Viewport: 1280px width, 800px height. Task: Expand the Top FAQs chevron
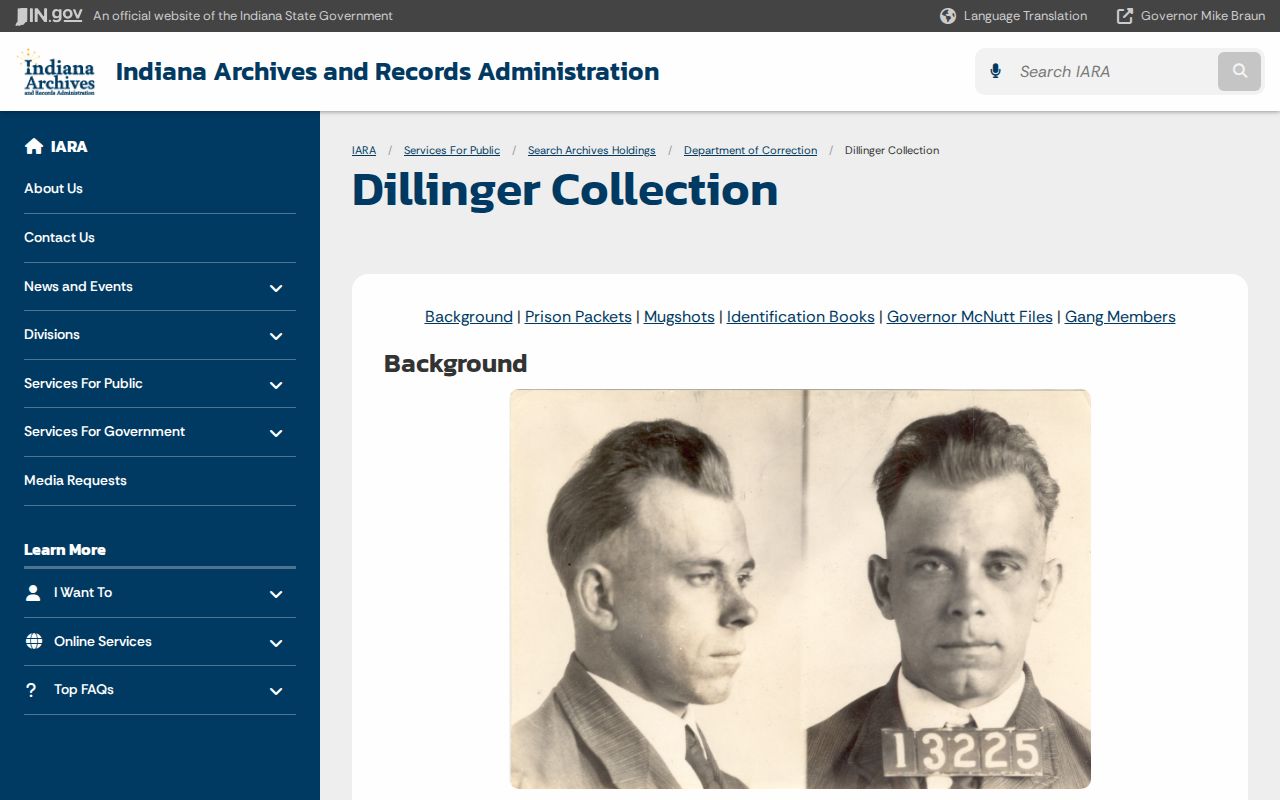point(276,691)
